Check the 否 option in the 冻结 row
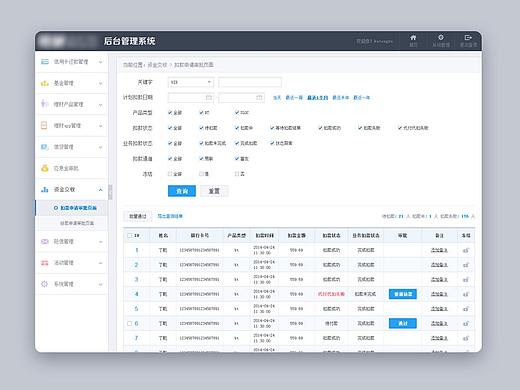 point(237,174)
